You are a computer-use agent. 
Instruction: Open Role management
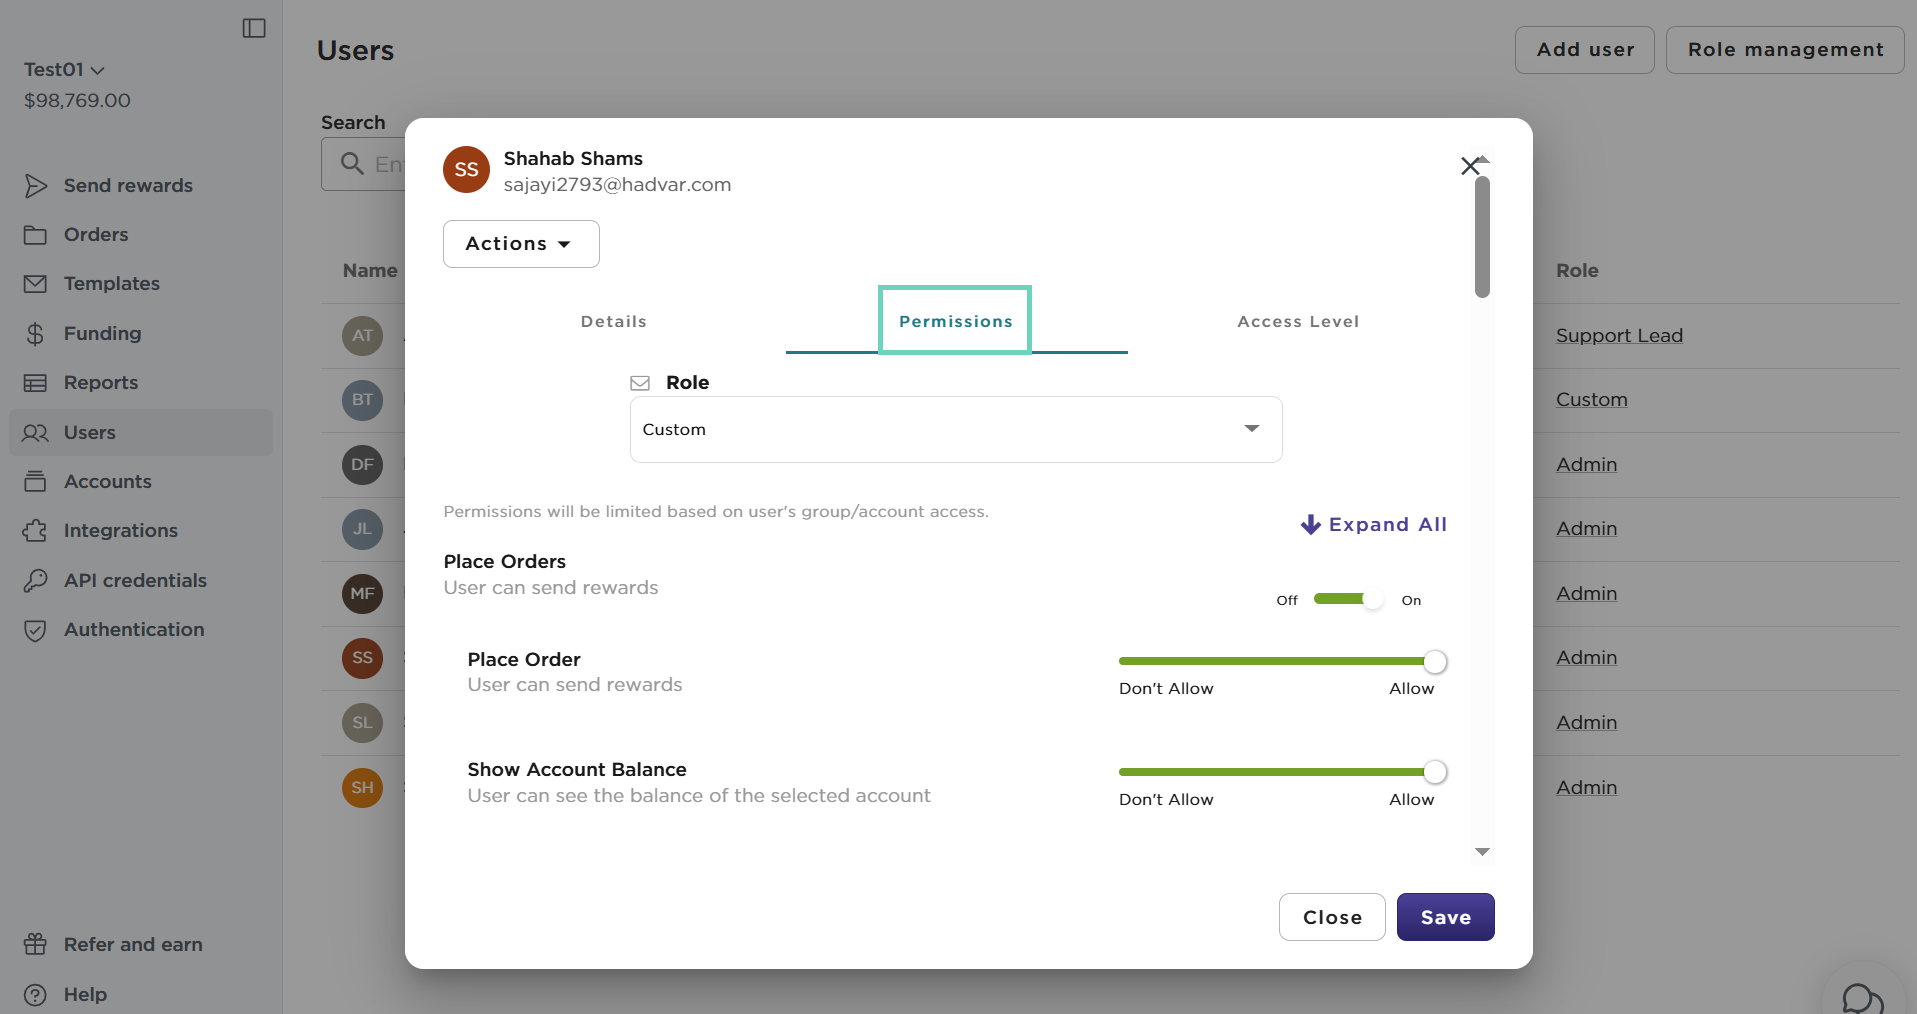point(1785,50)
